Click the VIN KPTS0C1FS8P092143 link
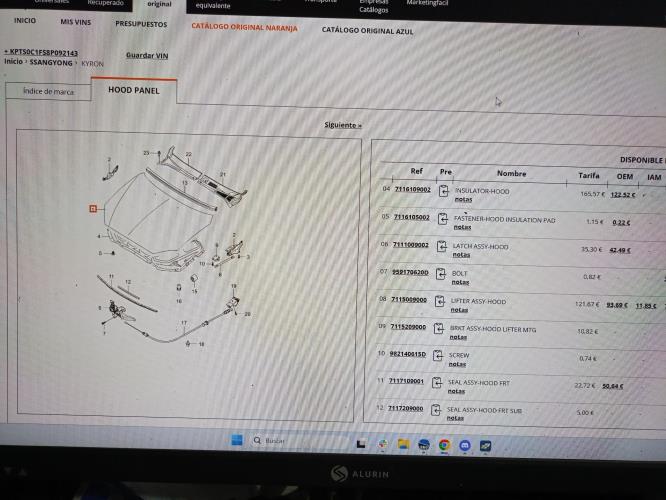The width and height of the screenshot is (666, 500). pos(41,52)
